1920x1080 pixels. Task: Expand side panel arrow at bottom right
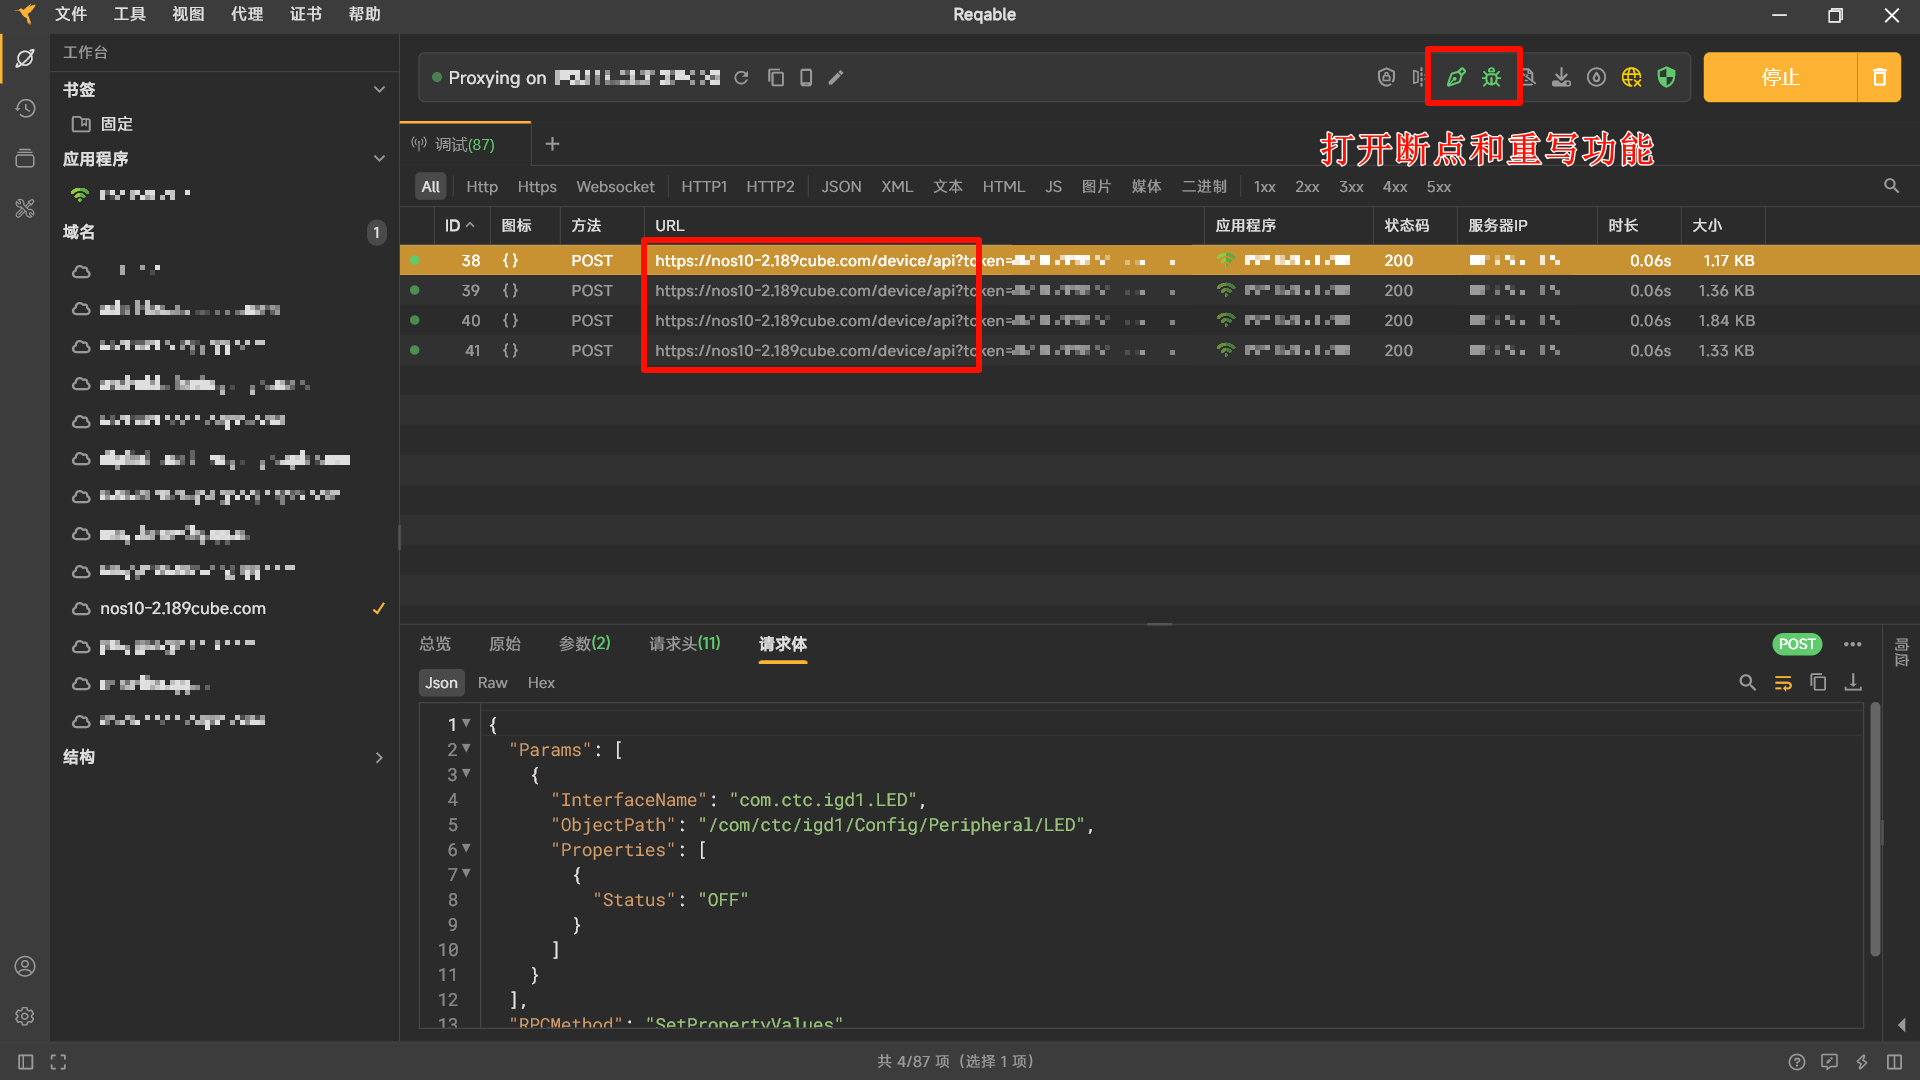coord(1901,1025)
